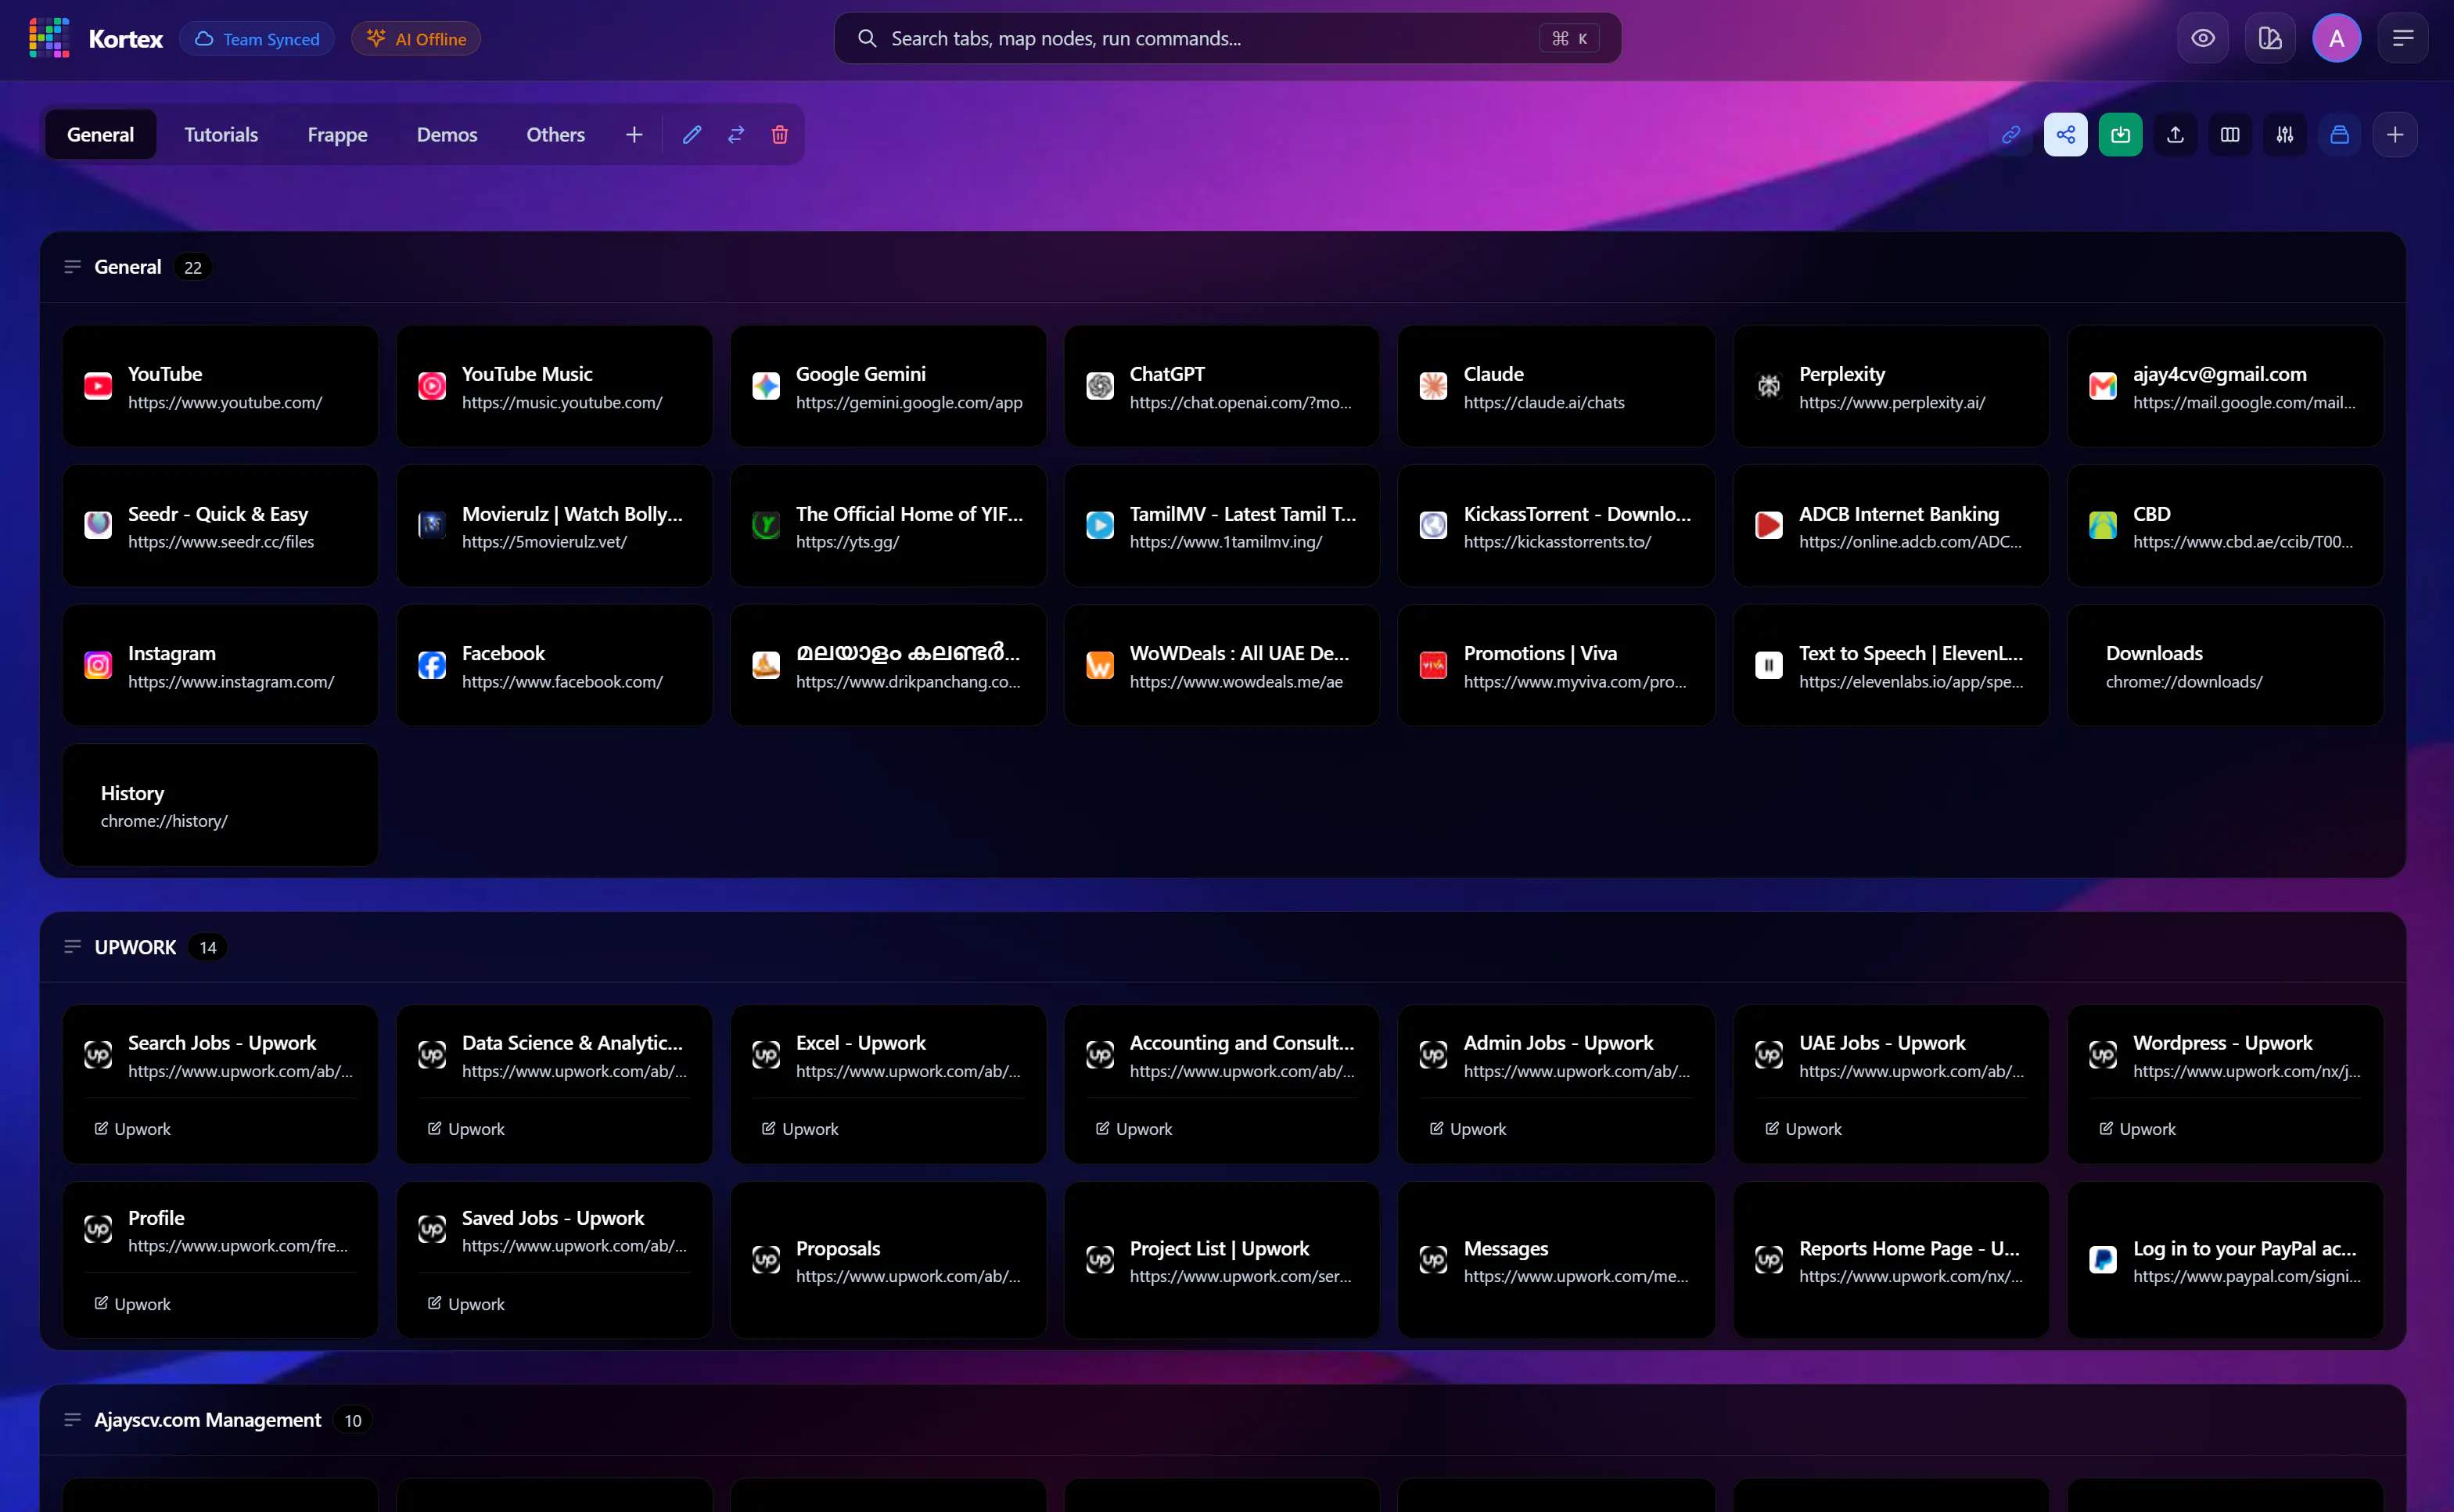Viewport: 2454px width, 1512px height.
Task: Click the upload/export arrow icon
Action: click(2175, 135)
